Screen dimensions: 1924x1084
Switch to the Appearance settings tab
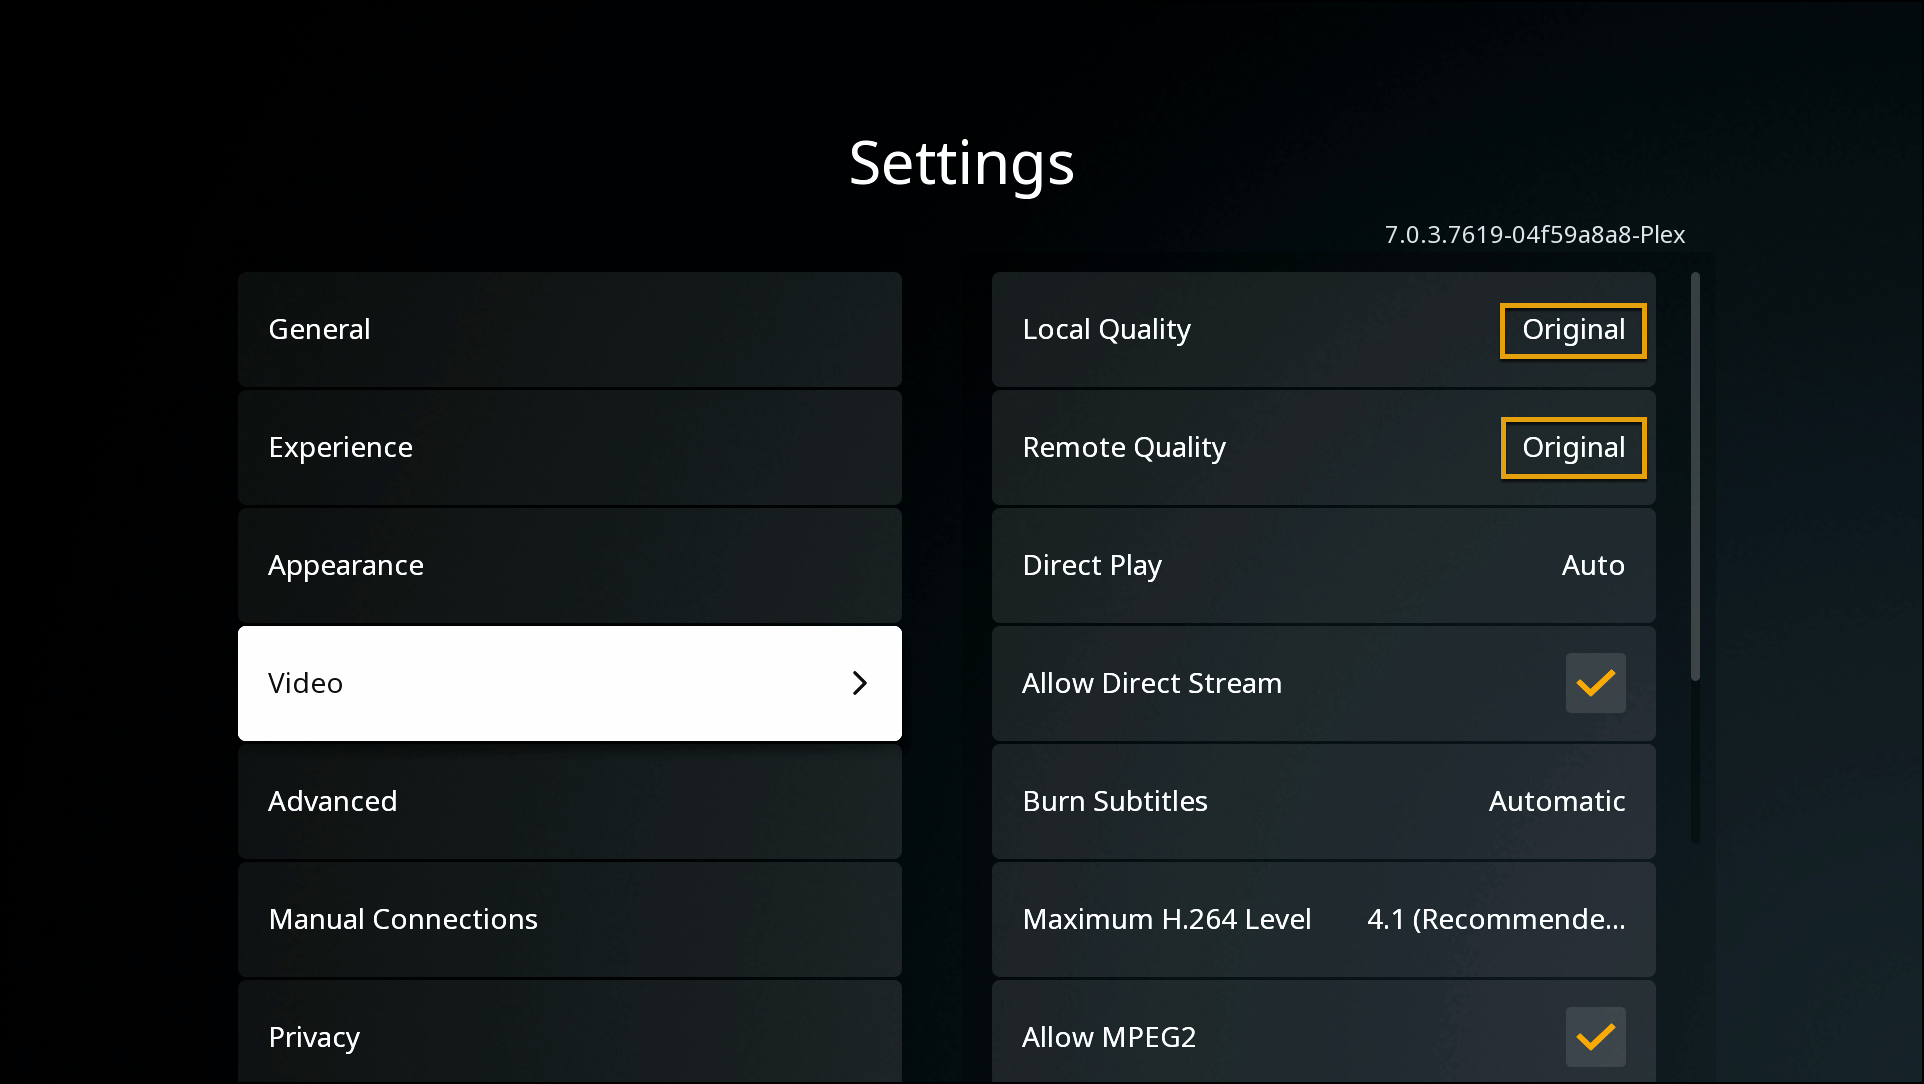569,565
